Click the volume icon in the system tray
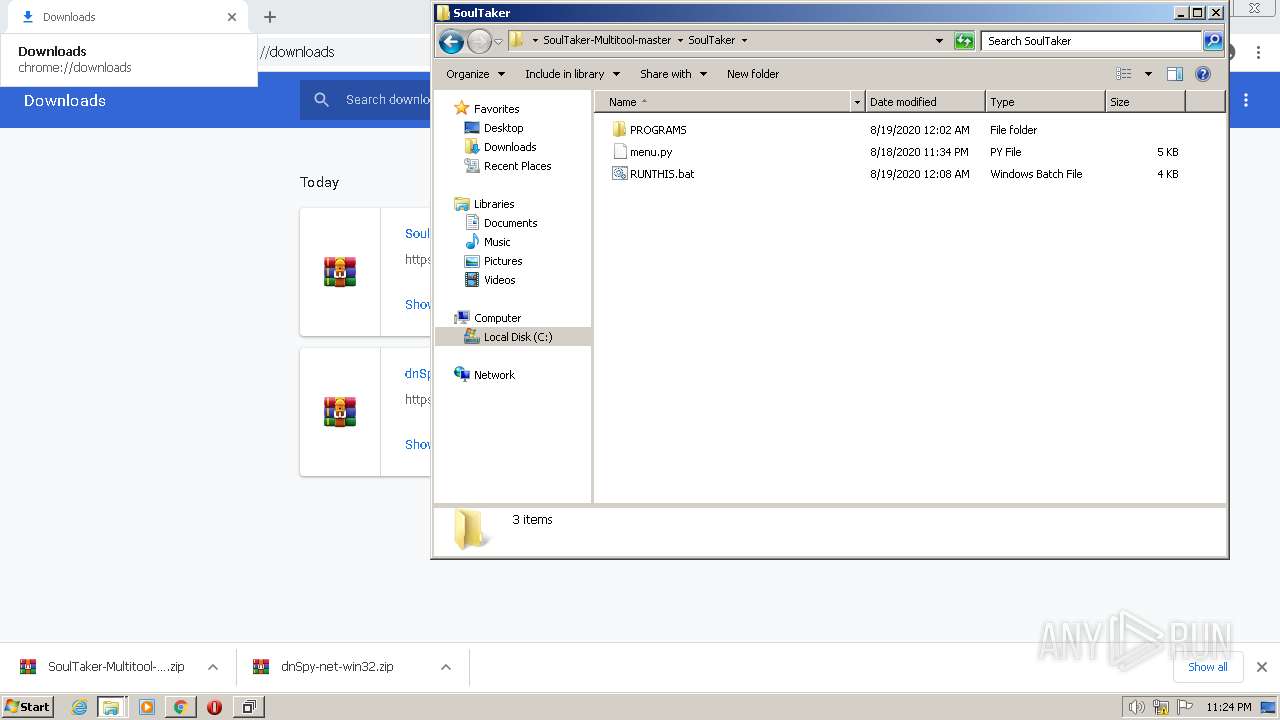The image size is (1280, 720). 1137,707
